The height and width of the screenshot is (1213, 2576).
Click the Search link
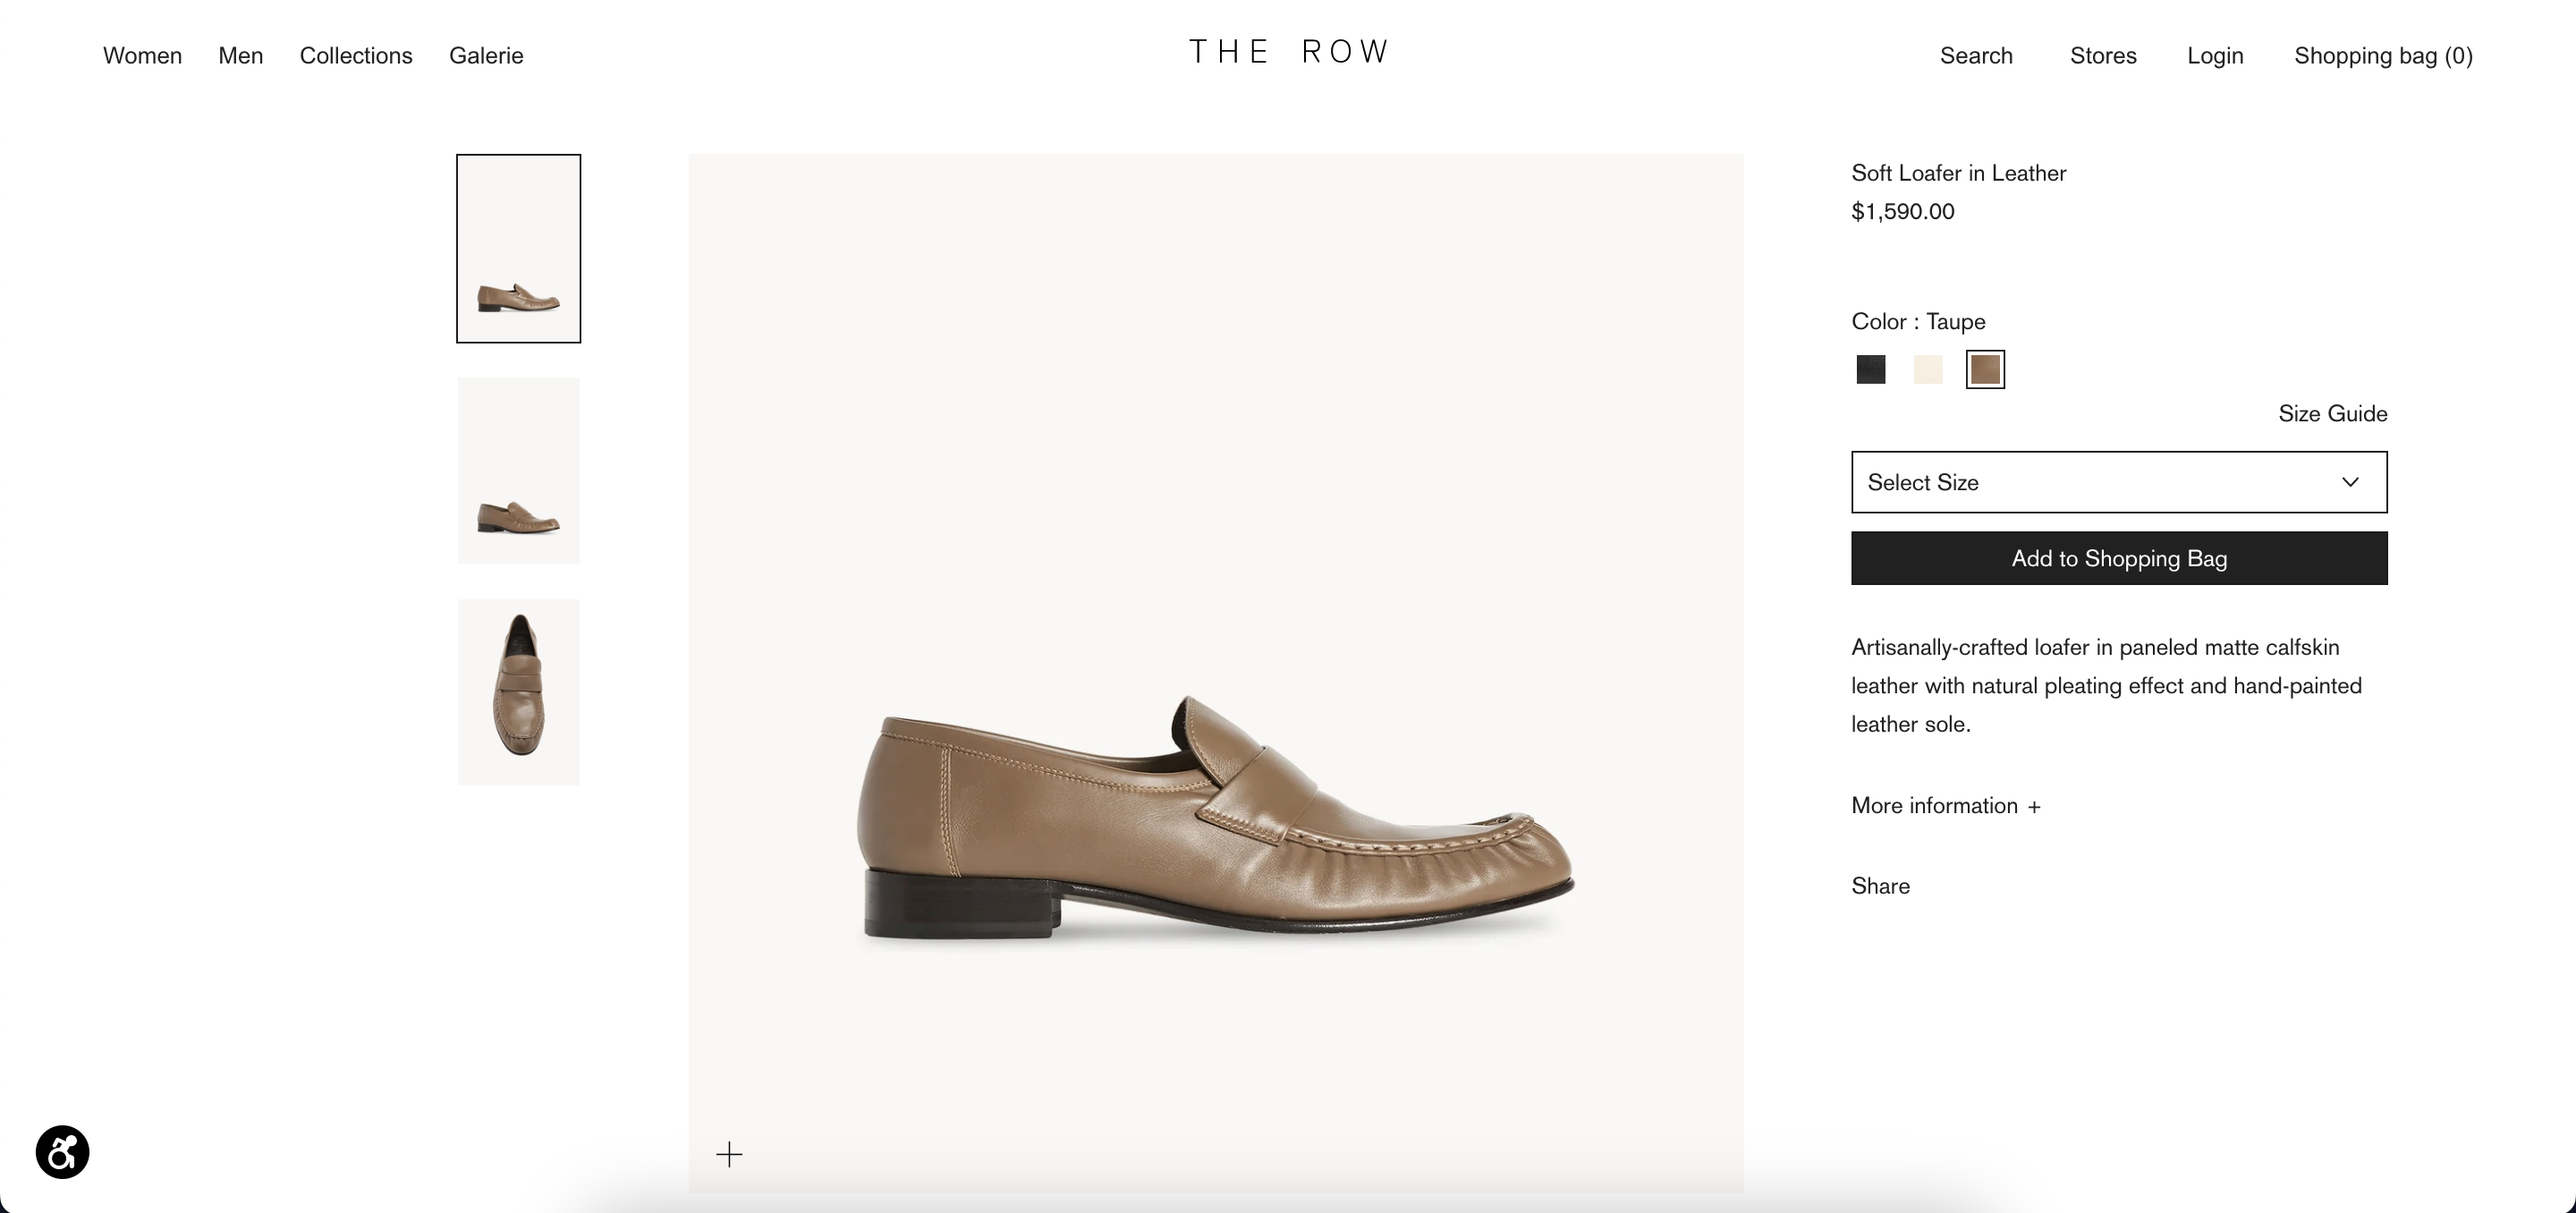coord(1976,56)
